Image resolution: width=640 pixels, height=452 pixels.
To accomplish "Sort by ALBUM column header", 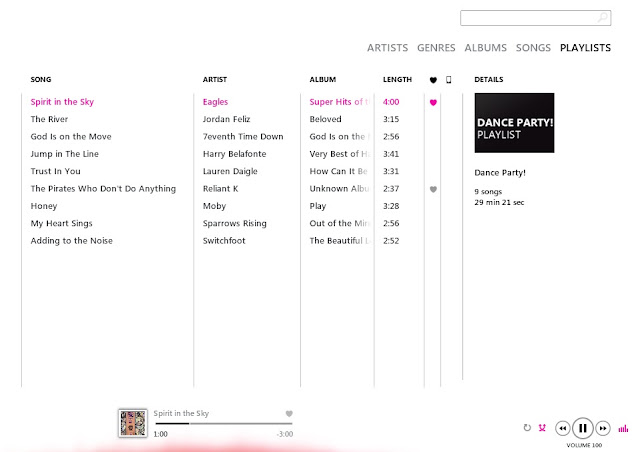I will [x=322, y=79].
